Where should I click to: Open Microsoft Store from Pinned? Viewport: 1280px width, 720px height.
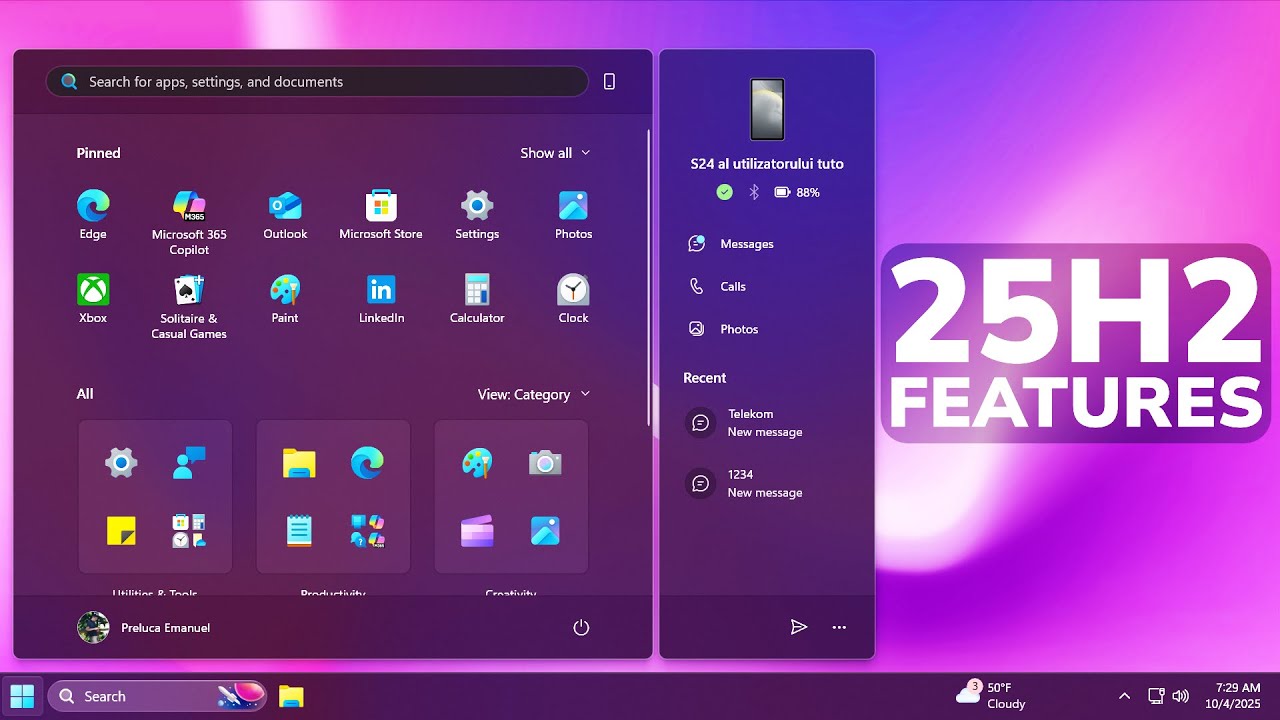381,215
